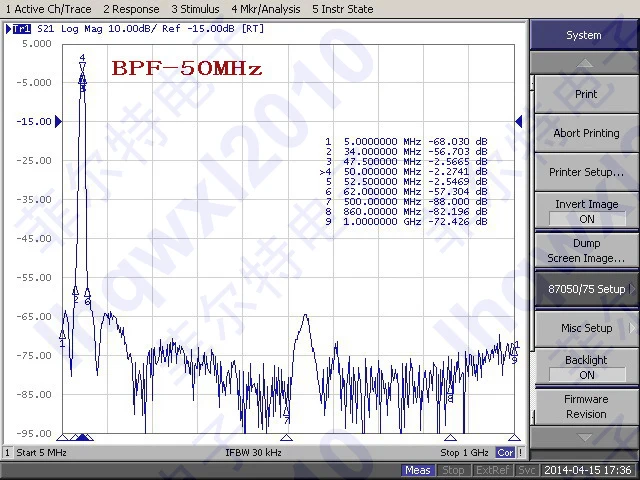The image size is (640, 480).
Task: Click marker 9 readout row 1.0000000 GHz
Action: tap(406, 222)
